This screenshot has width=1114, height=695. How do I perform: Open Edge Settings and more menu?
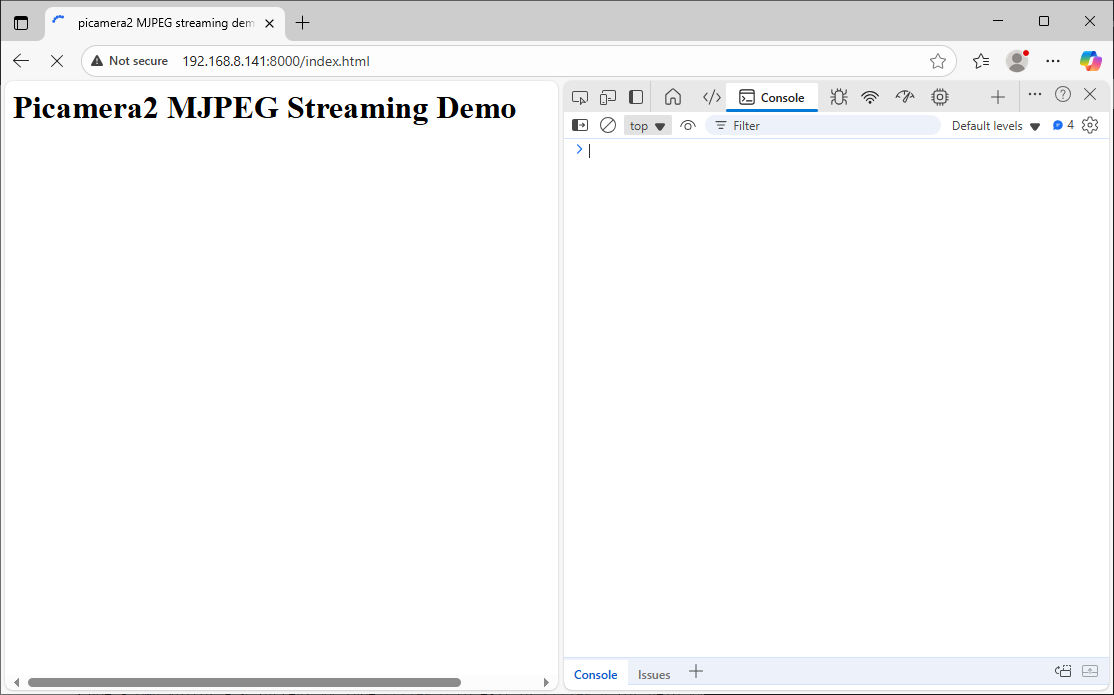(1053, 61)
